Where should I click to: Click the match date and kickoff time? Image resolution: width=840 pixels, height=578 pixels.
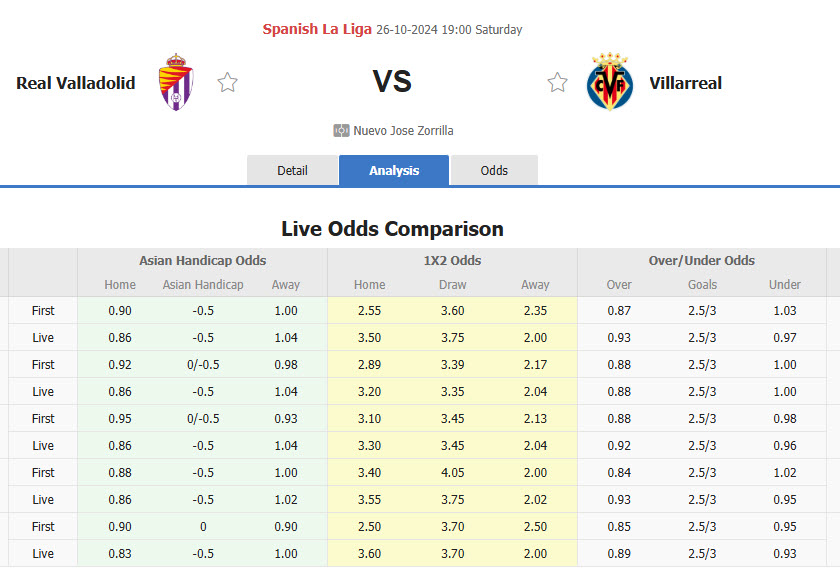(448, 29)
